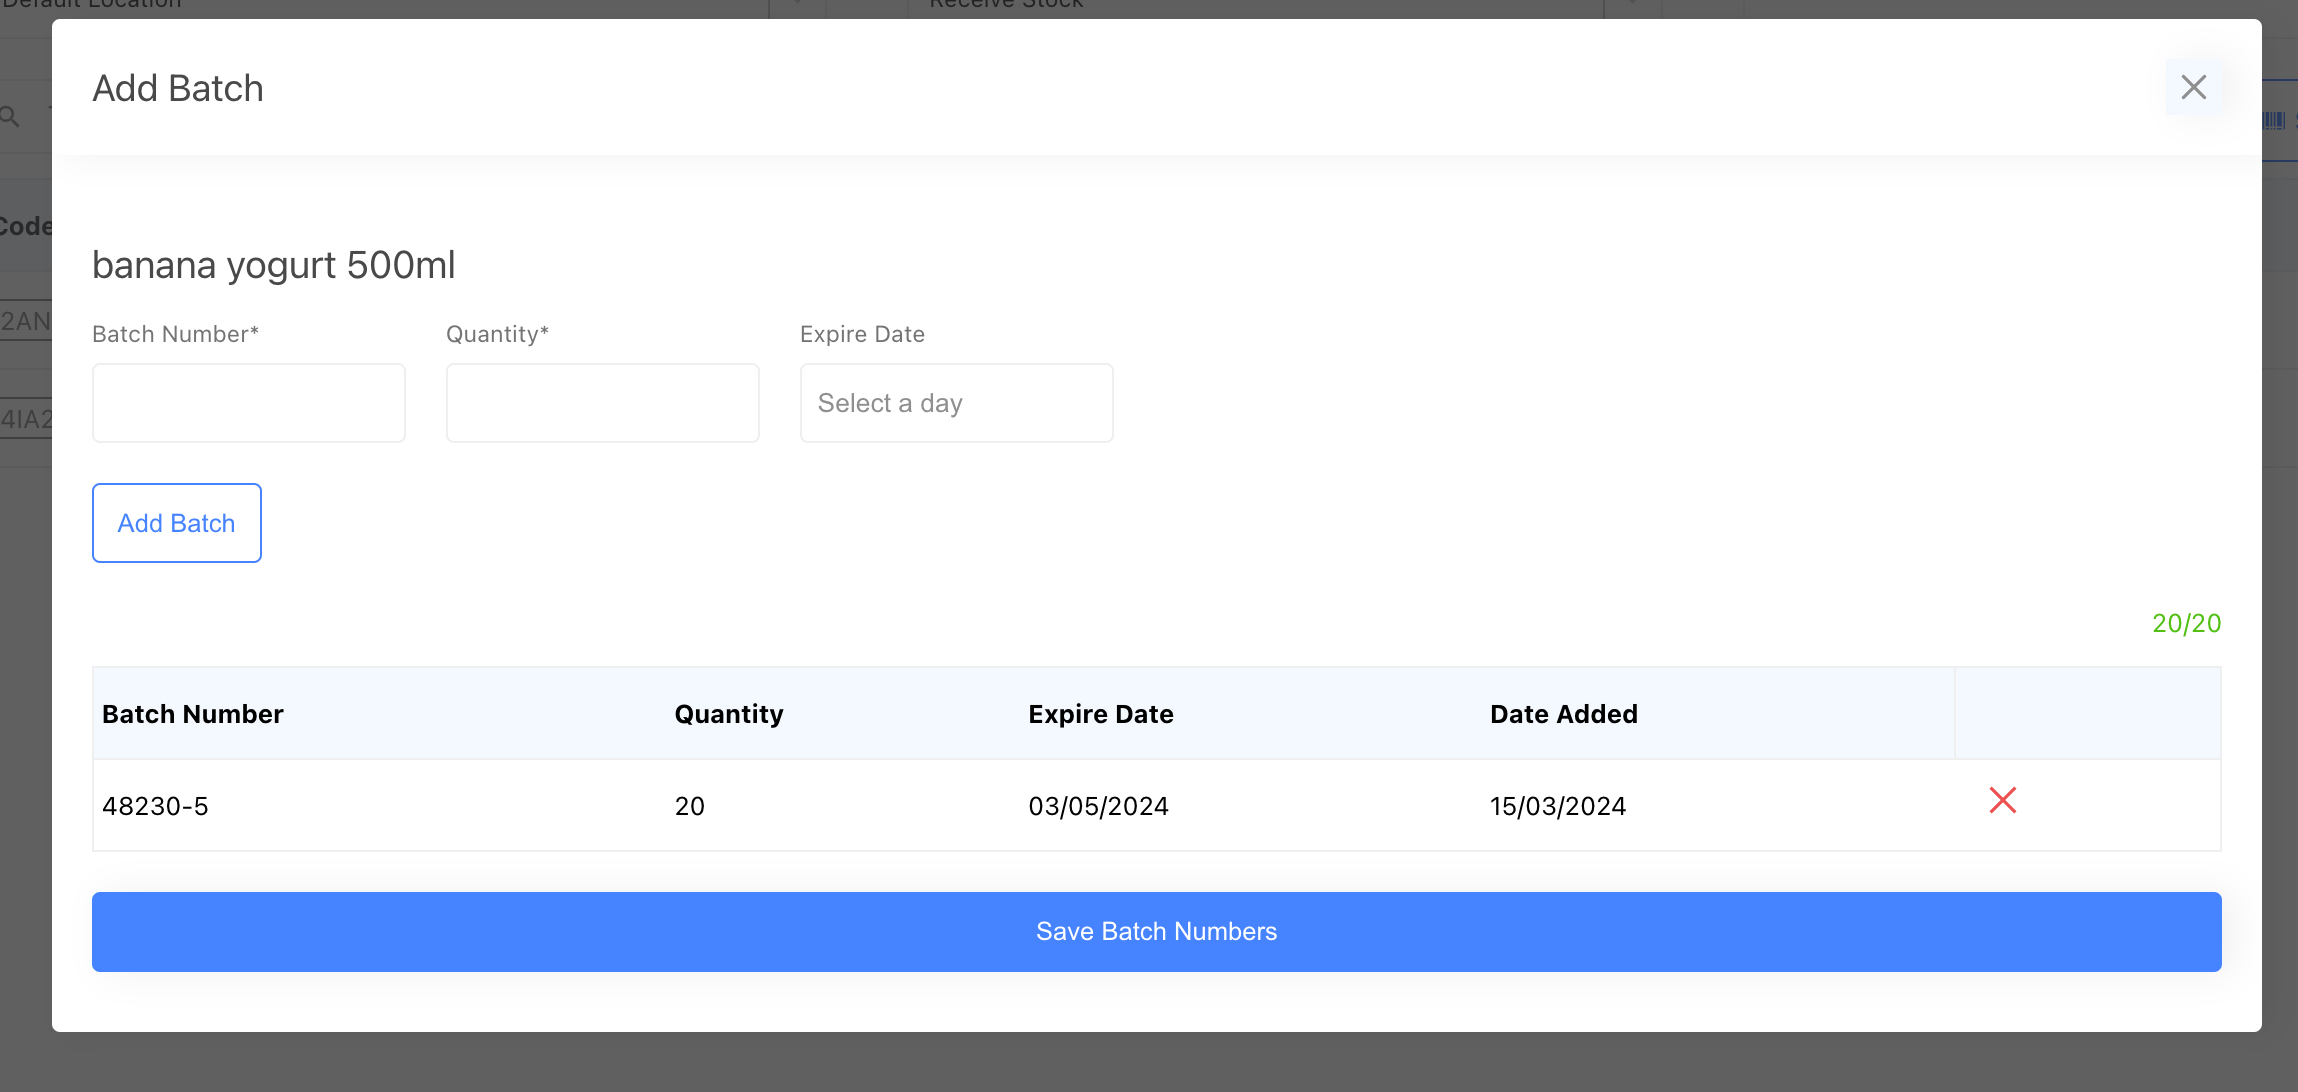This screenshot has width=2298, height=1092.
Task: Click the banana yogurt 500ml product title
Action: tap(273, 265)
